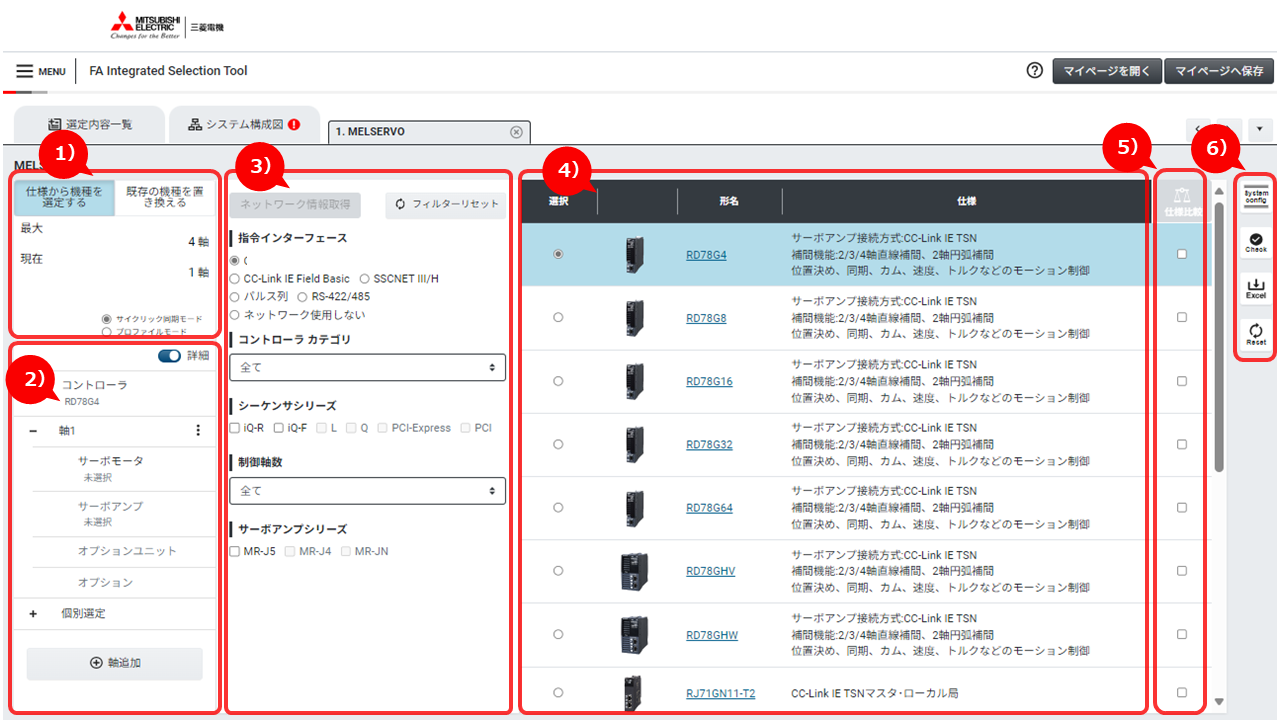Click the RD78G8 product image
This screenshot has height=720, width=1280.
click(634, 317)
